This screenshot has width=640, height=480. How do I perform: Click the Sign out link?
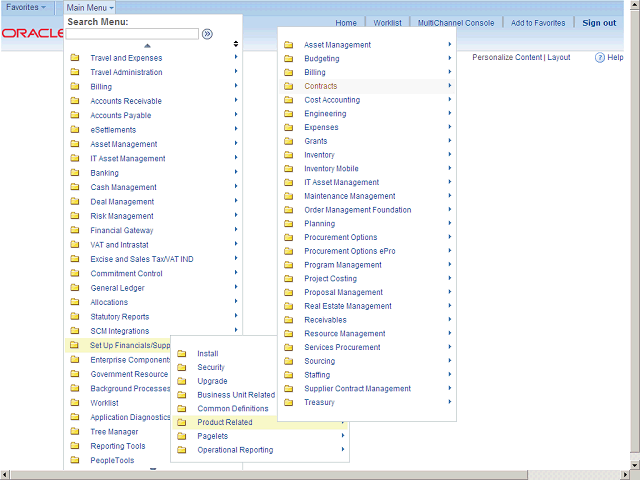click(x=599, y=23)
